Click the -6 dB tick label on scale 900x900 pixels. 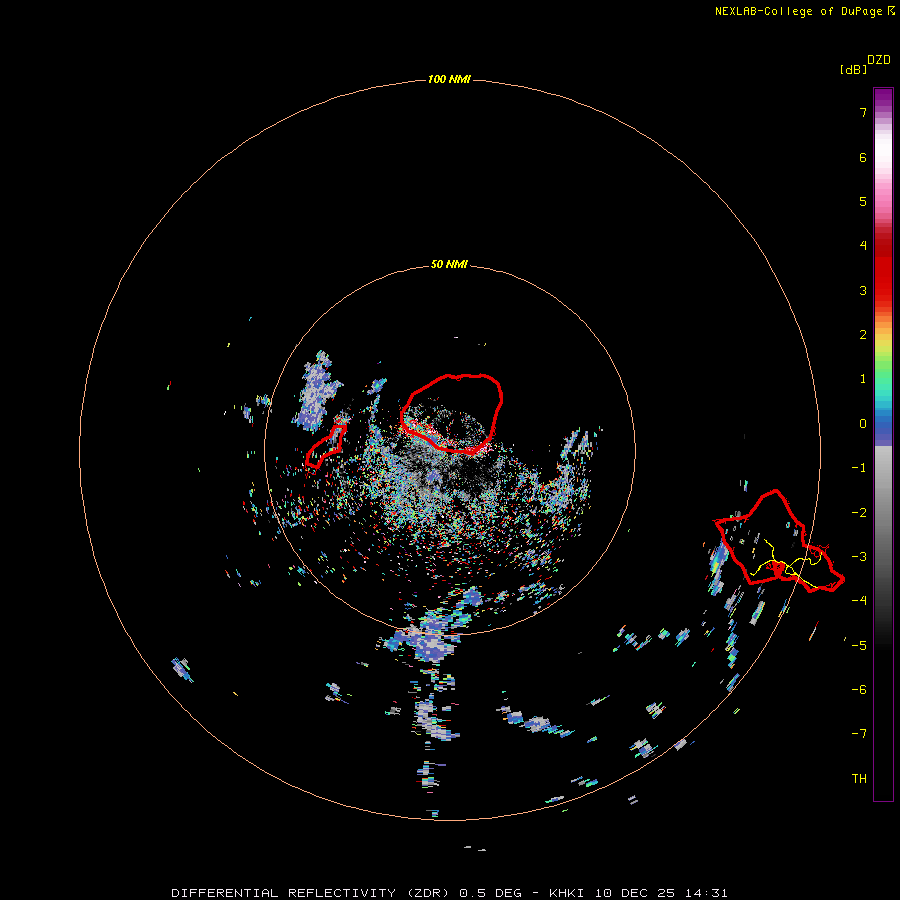[x=859, y=690]
